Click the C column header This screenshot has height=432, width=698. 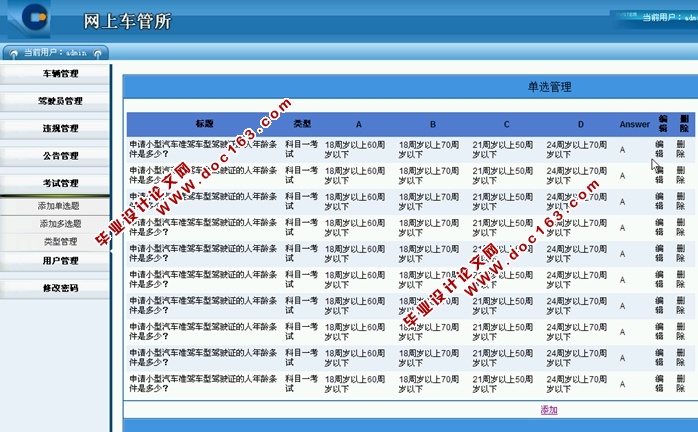coord(507,124)
